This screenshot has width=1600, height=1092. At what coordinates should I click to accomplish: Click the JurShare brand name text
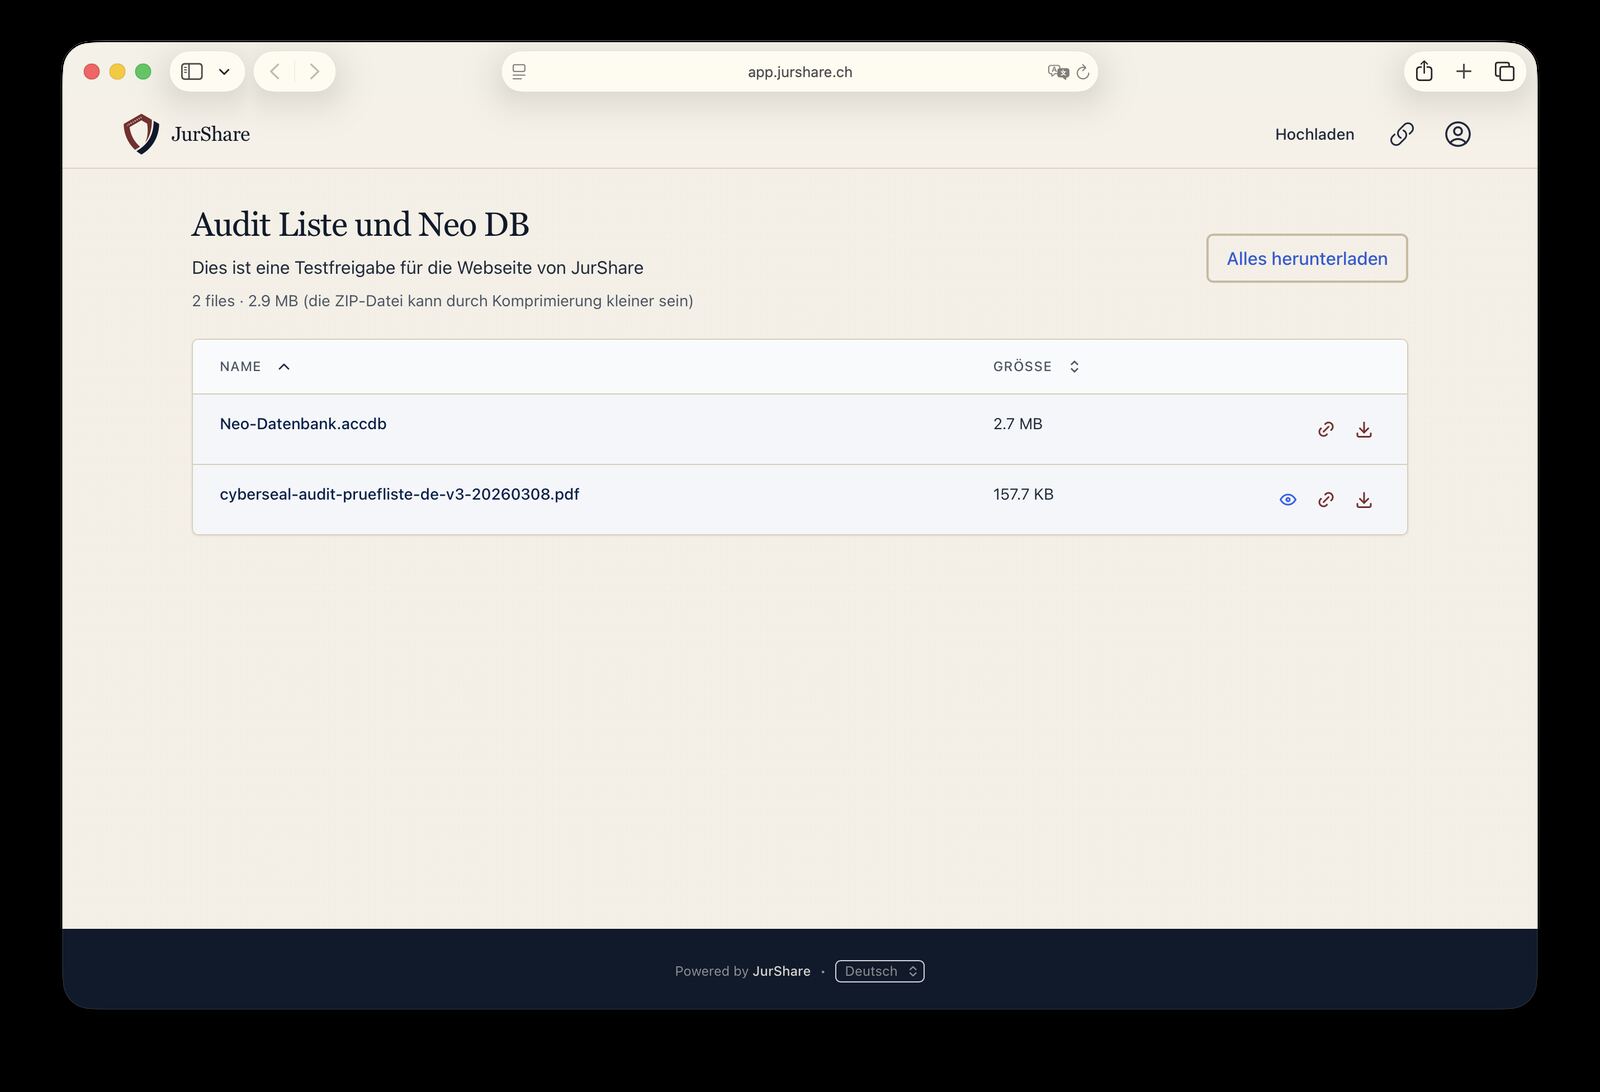(x=210, y=134)
